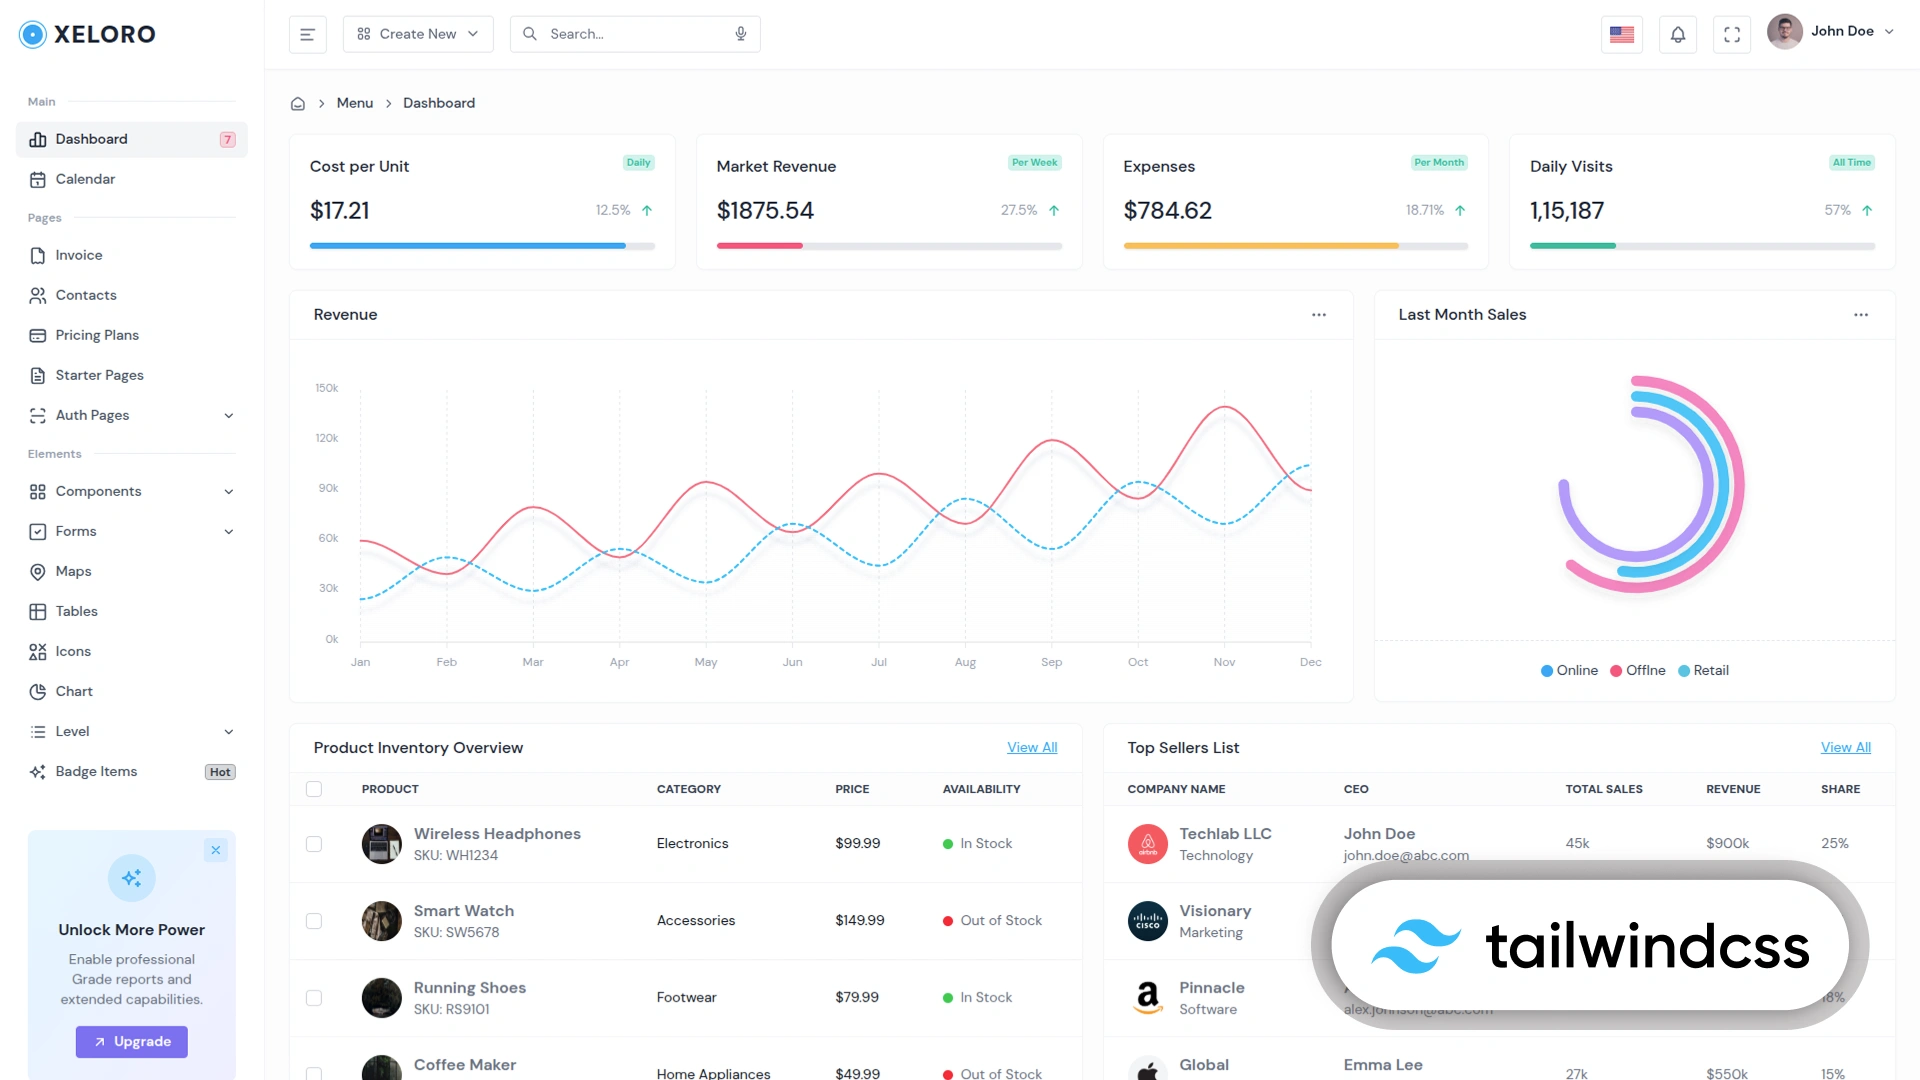Viewport: 1920px width, 1080px height.
Task: Open the Pricing Plans page
Action: pyautogui.click(x=132, y=335)
